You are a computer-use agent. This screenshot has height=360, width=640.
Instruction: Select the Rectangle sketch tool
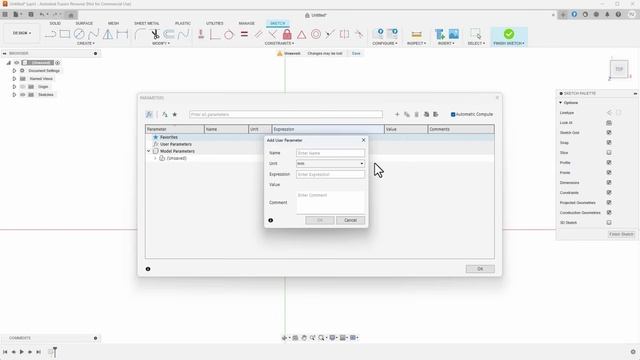(x=65, y=34)
